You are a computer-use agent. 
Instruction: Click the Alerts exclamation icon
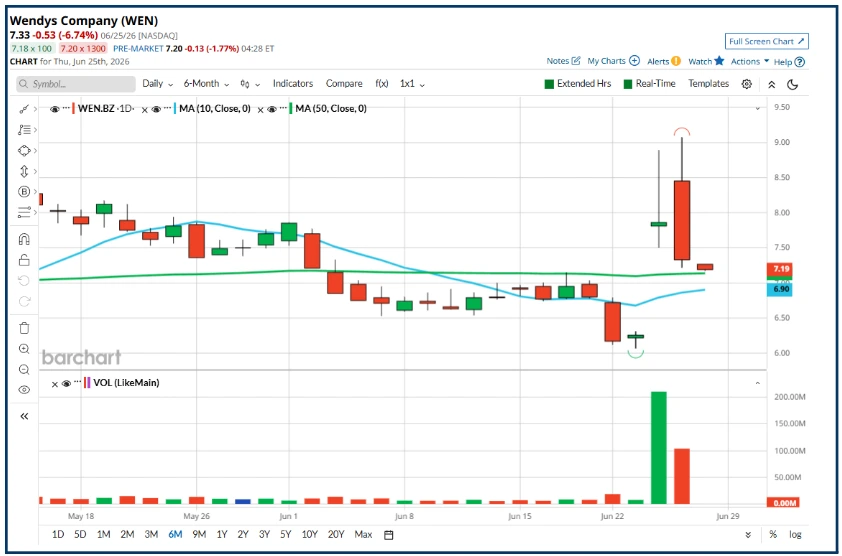pos(676,61)
